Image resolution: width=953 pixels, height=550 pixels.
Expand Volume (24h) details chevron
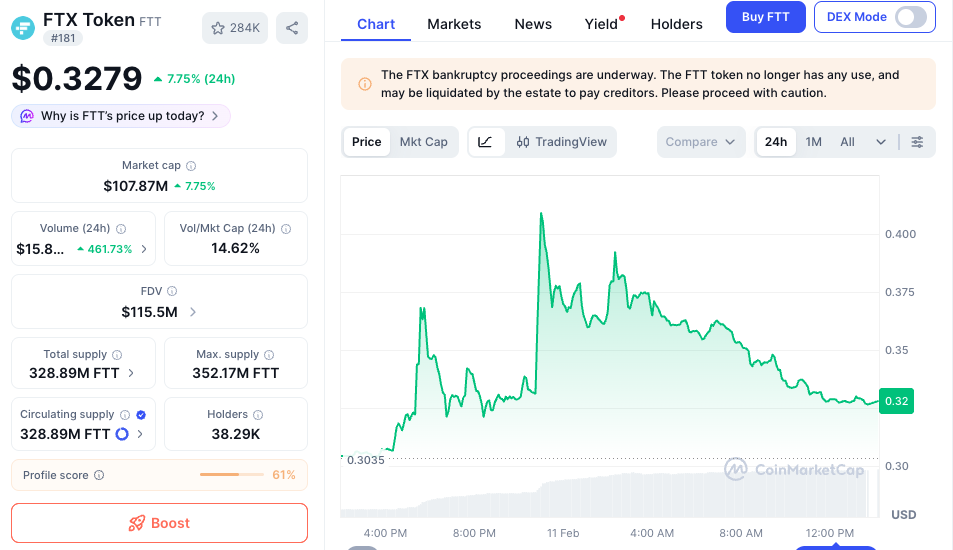pos(144,249)
